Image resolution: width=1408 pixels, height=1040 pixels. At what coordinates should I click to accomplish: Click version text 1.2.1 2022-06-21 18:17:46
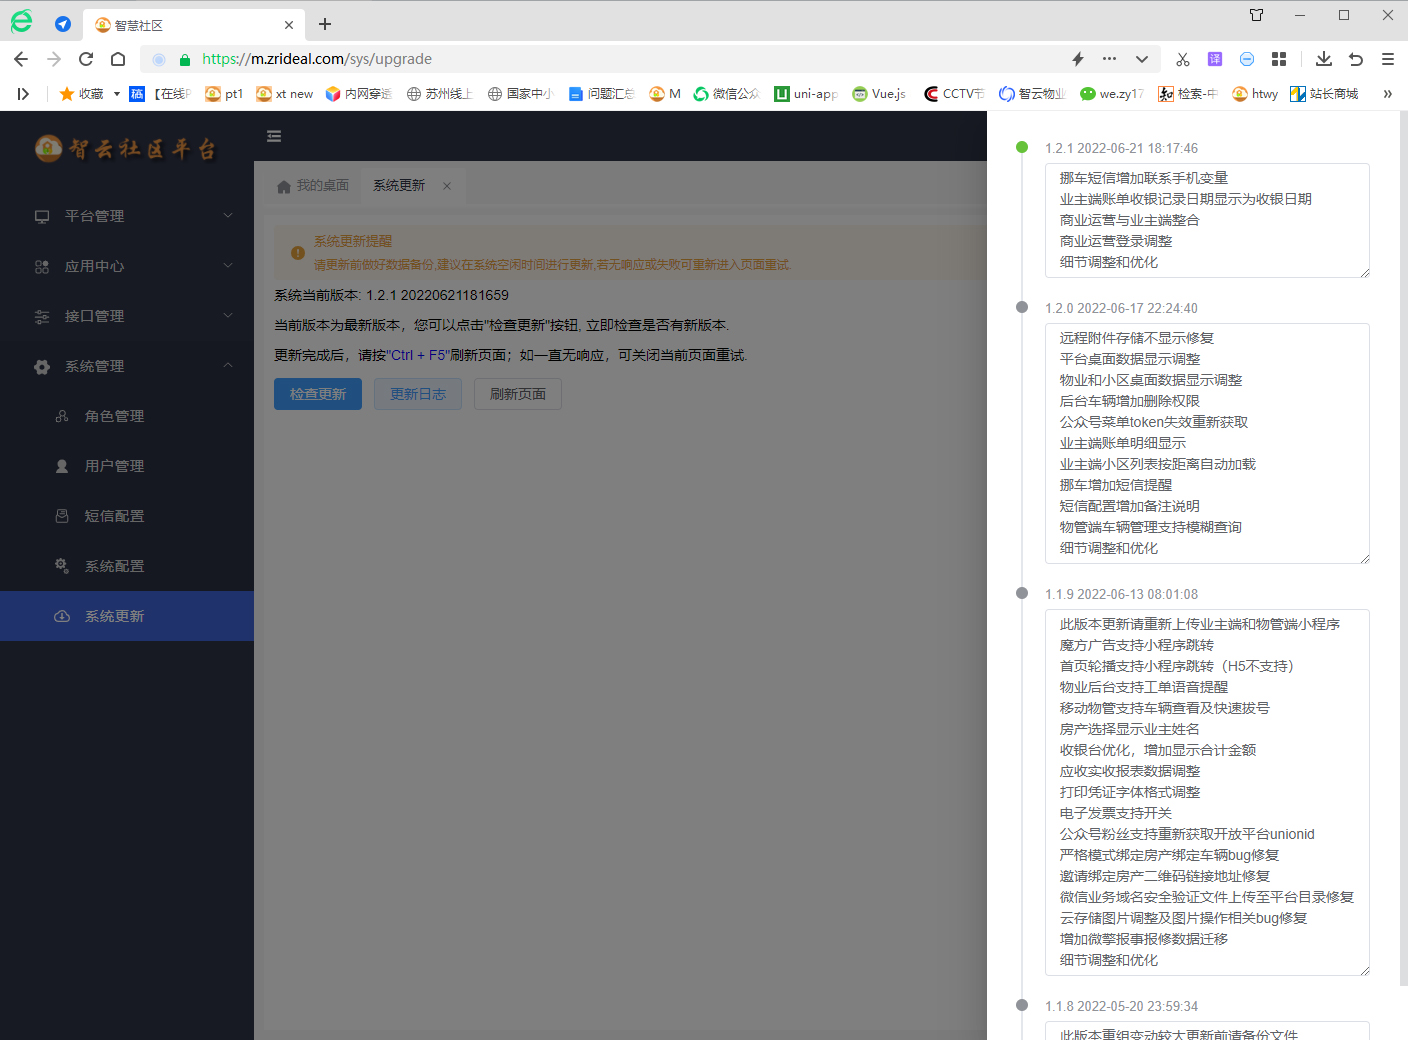pyautogui.click(x=1121, y=148)
